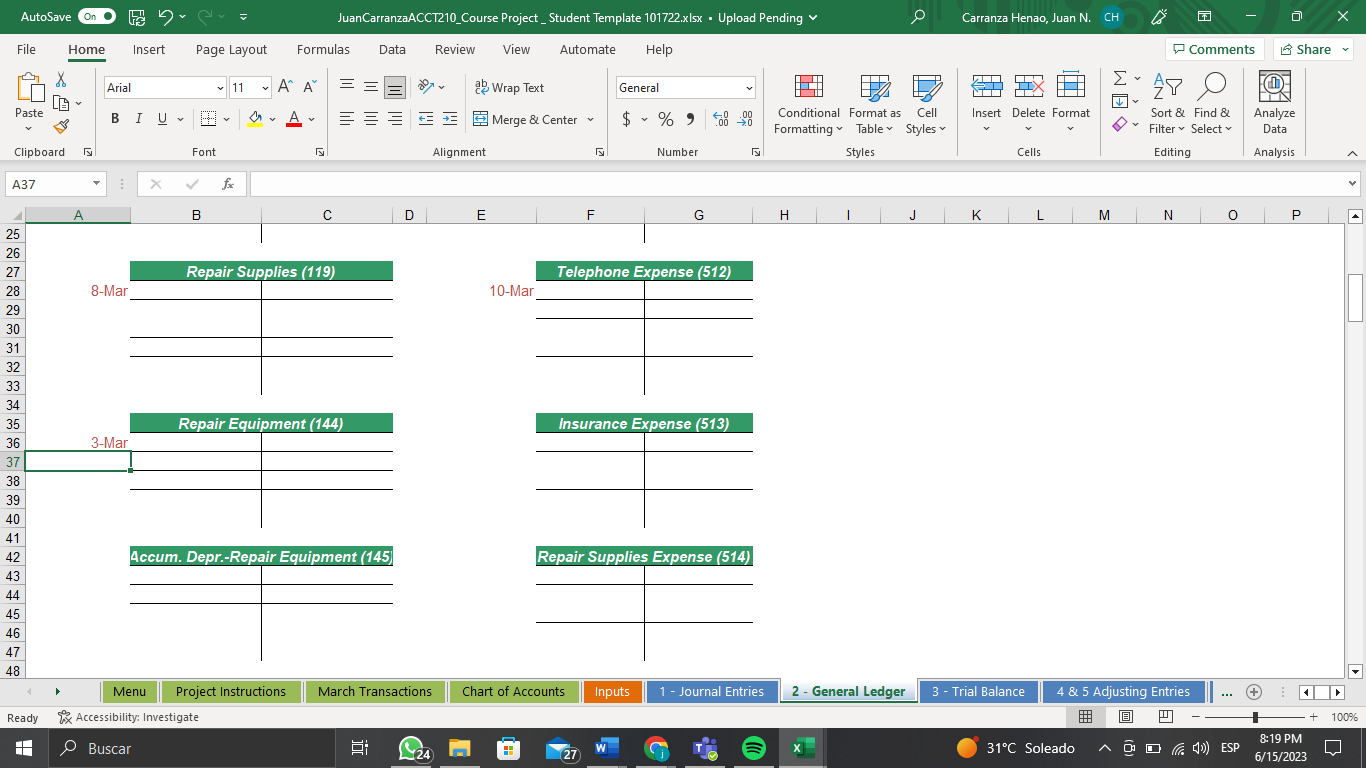Viewport: 1366px width, 768px height.
Task: Click the Comments button
Action: (x=1215, y=49)
